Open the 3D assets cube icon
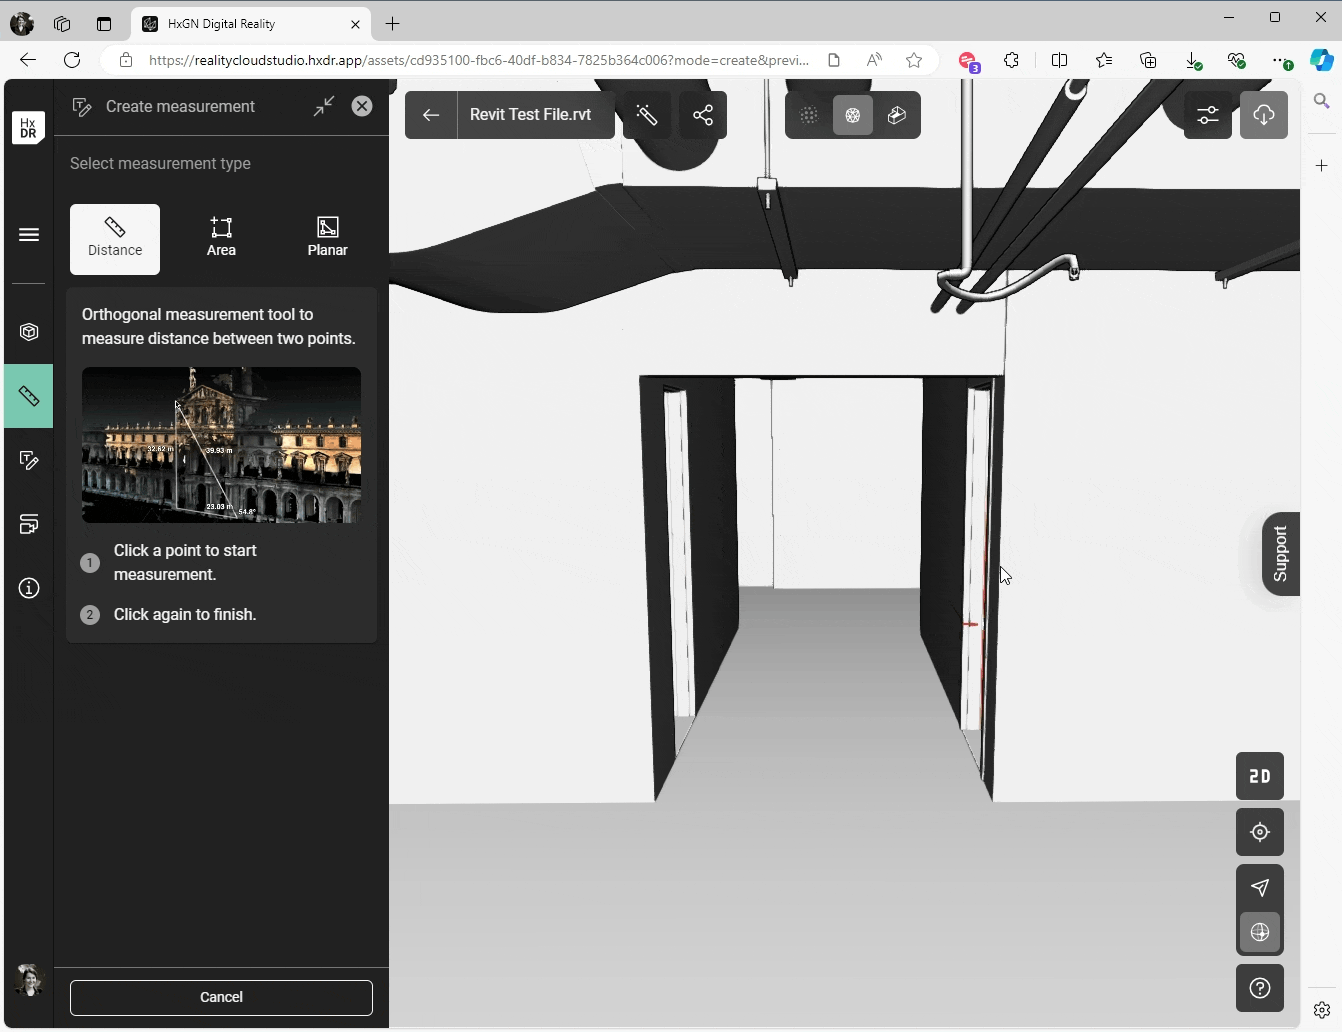Image resolution: width=1342 pixels, height=1032 pixels. pyautogui.click(x=29, y=332)
